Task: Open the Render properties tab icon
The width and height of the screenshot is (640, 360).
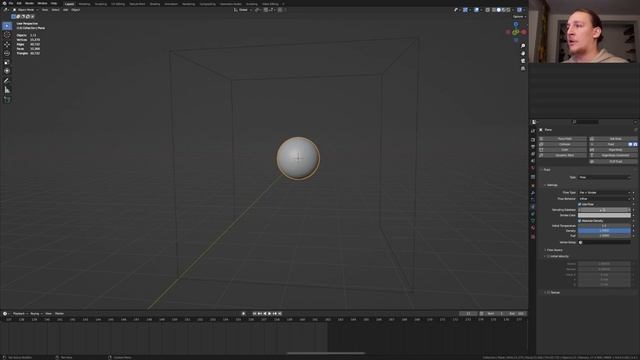Action: 533,140
